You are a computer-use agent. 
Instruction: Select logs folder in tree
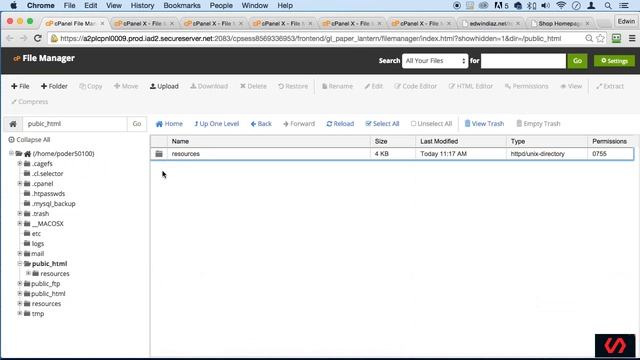click(x=38, y=244)
